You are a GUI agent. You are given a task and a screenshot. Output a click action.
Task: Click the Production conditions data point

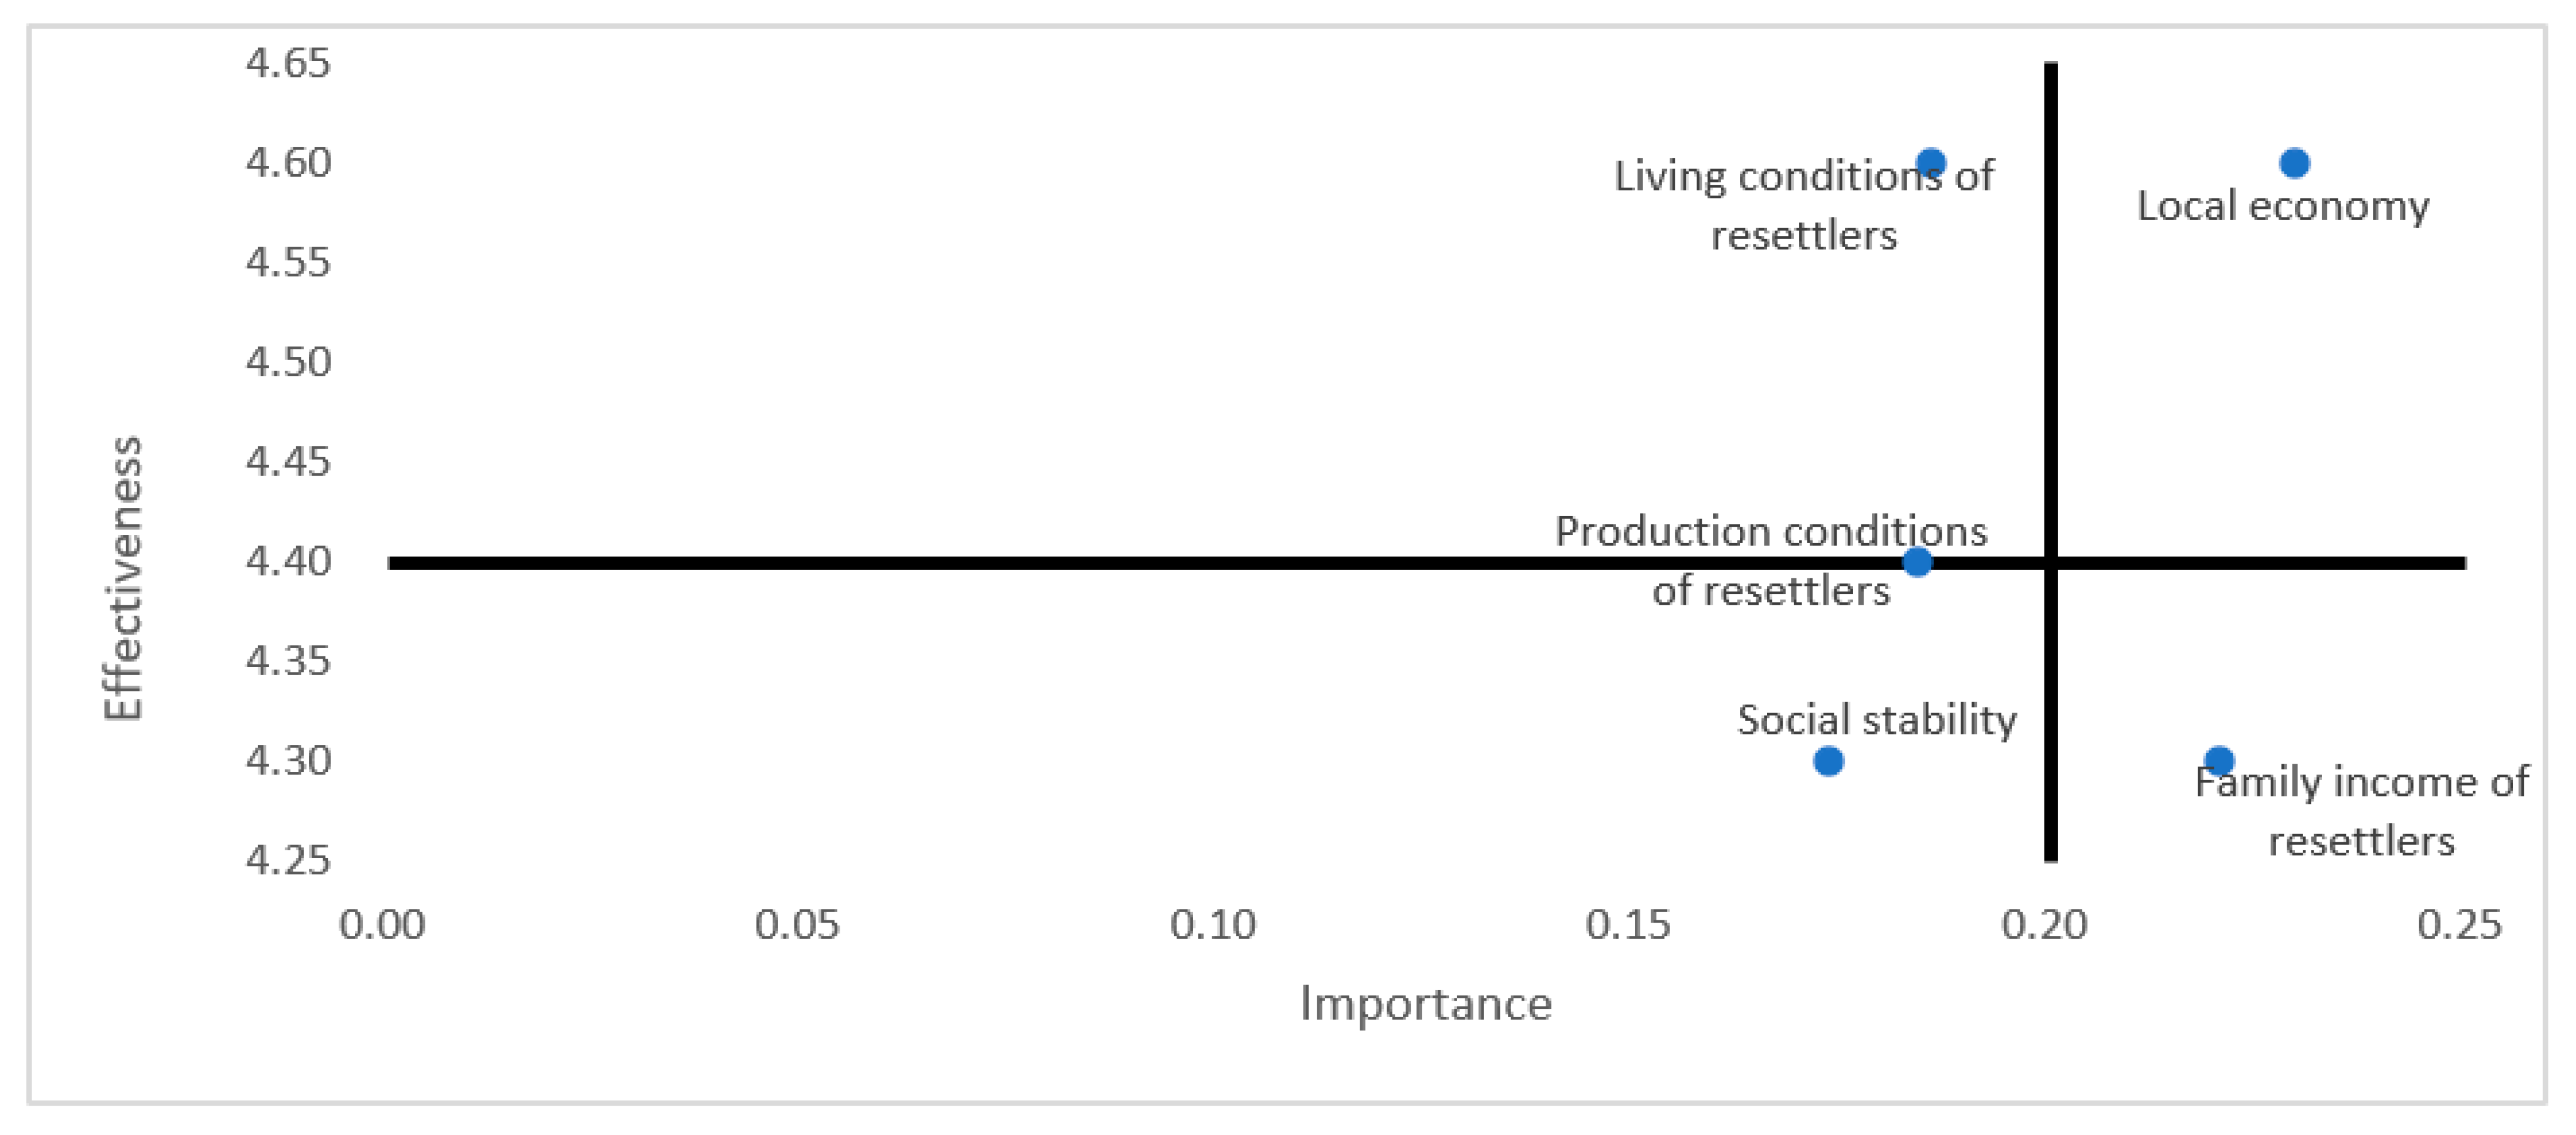coord(1917,562)
